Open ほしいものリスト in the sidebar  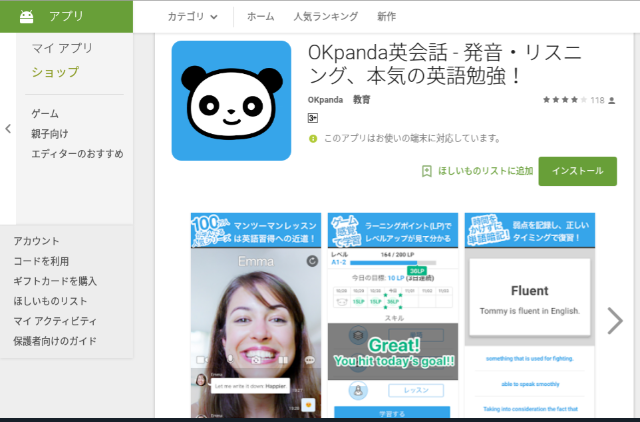pyautogui.click(x=50, y=301)
